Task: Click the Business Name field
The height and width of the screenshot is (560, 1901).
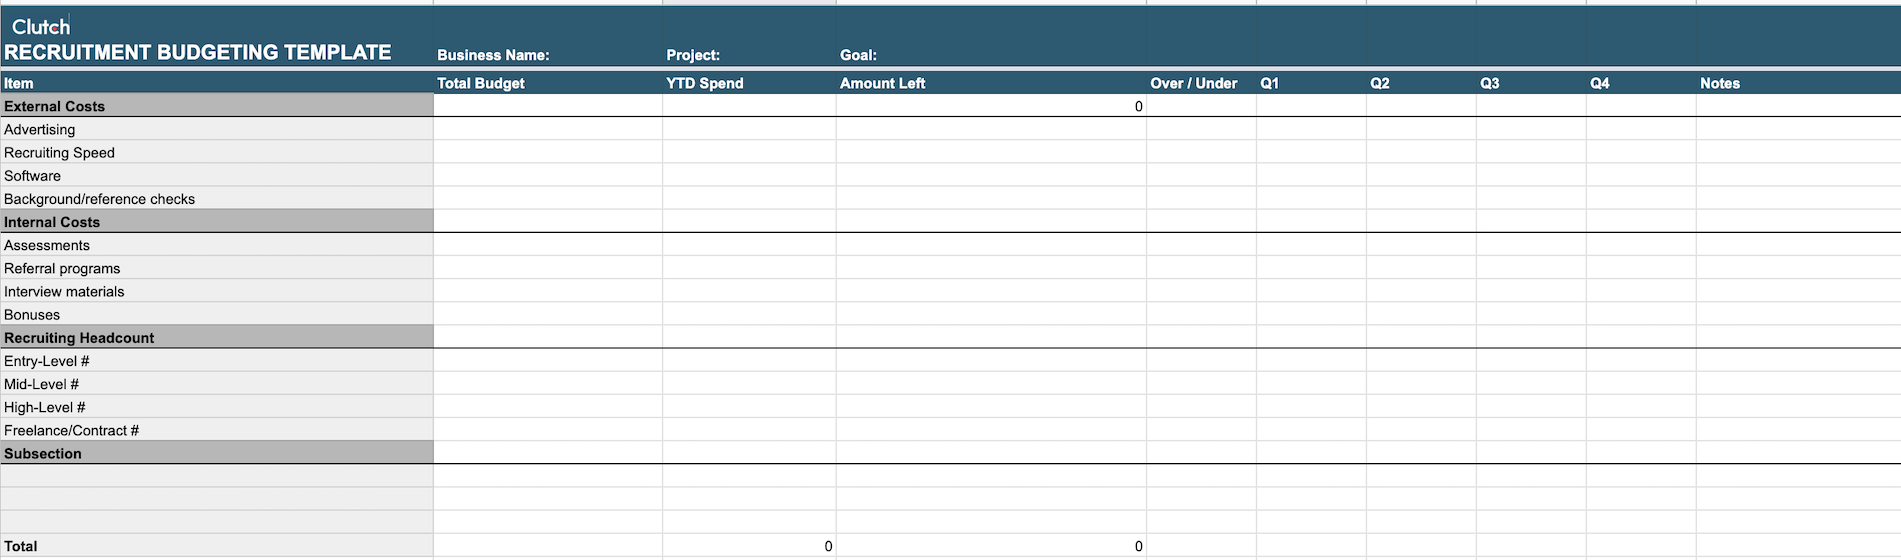Action: (x=493, y=55)
